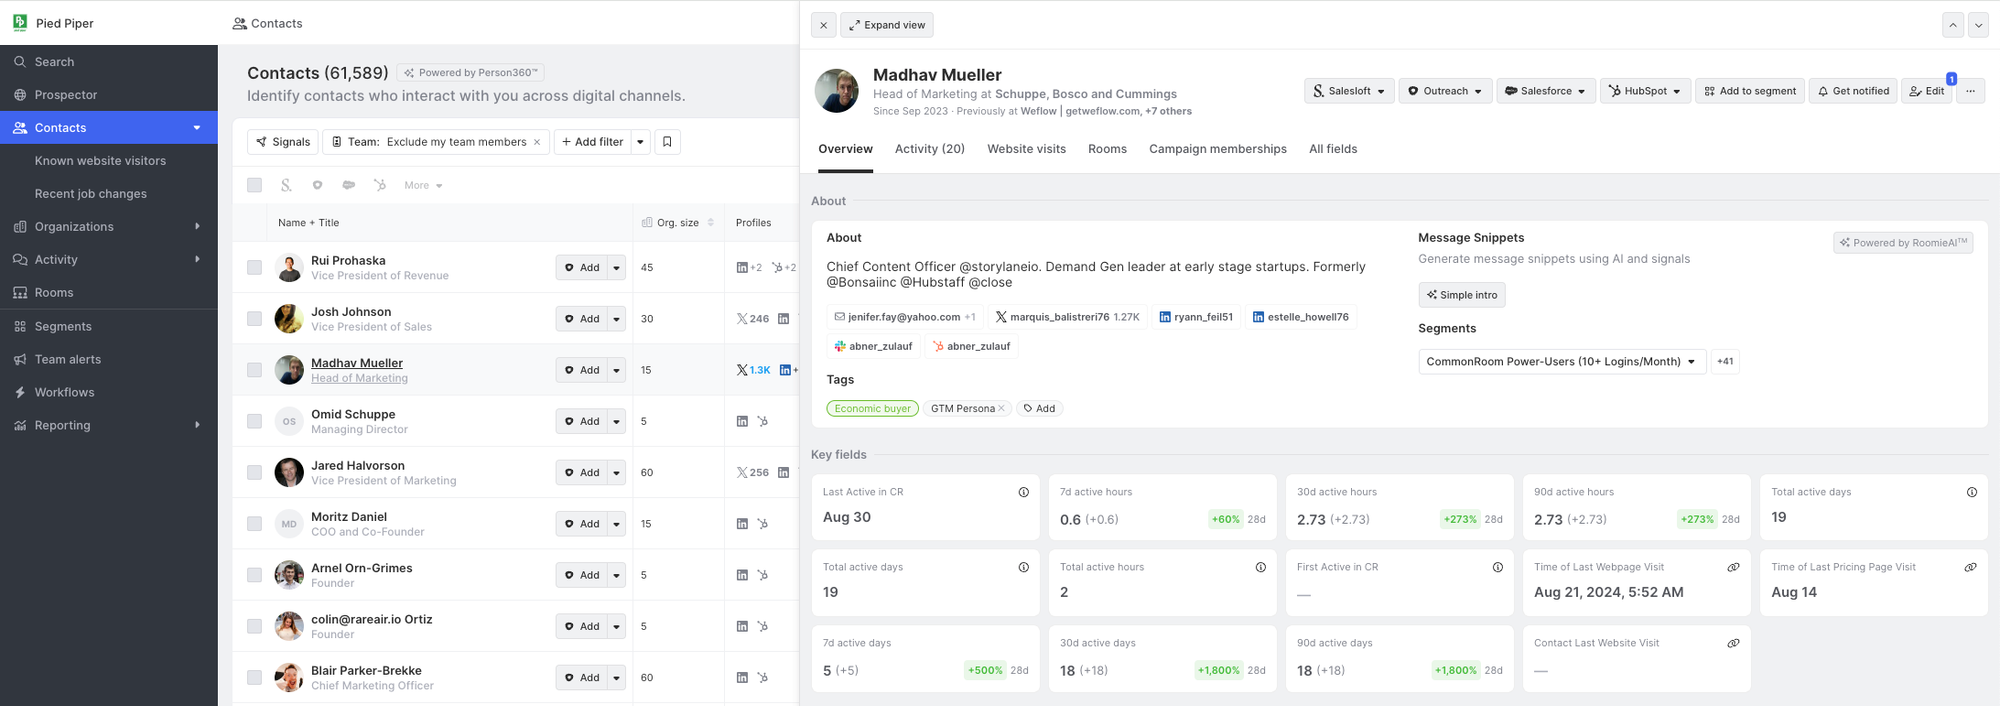Click the HubSpot icon in bulk toolbar
Screen dimensions: 2000x706
click(x=380, y=185)
